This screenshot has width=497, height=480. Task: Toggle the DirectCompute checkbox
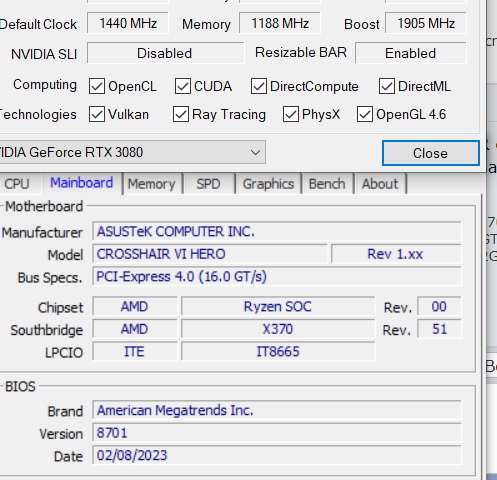click(259, 86)
